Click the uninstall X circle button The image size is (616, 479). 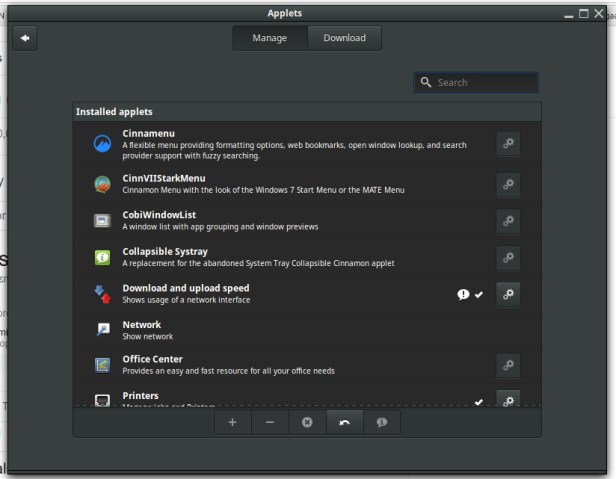tap(307, 422)
